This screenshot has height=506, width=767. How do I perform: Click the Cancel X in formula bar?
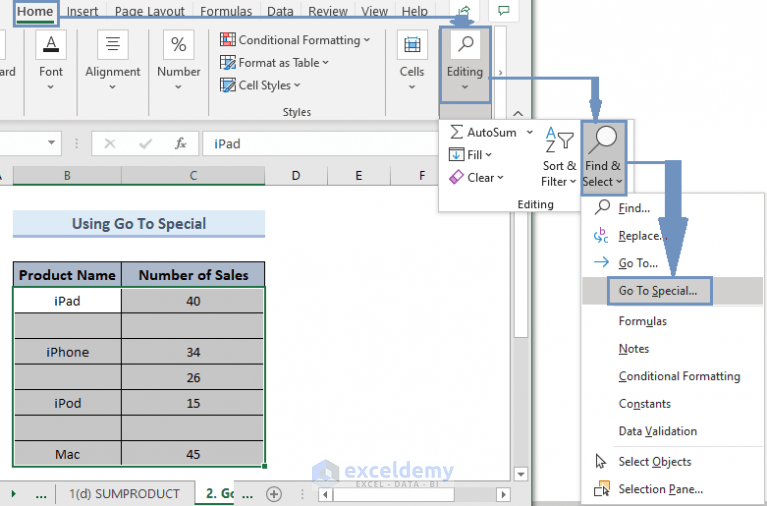point(110,143)
